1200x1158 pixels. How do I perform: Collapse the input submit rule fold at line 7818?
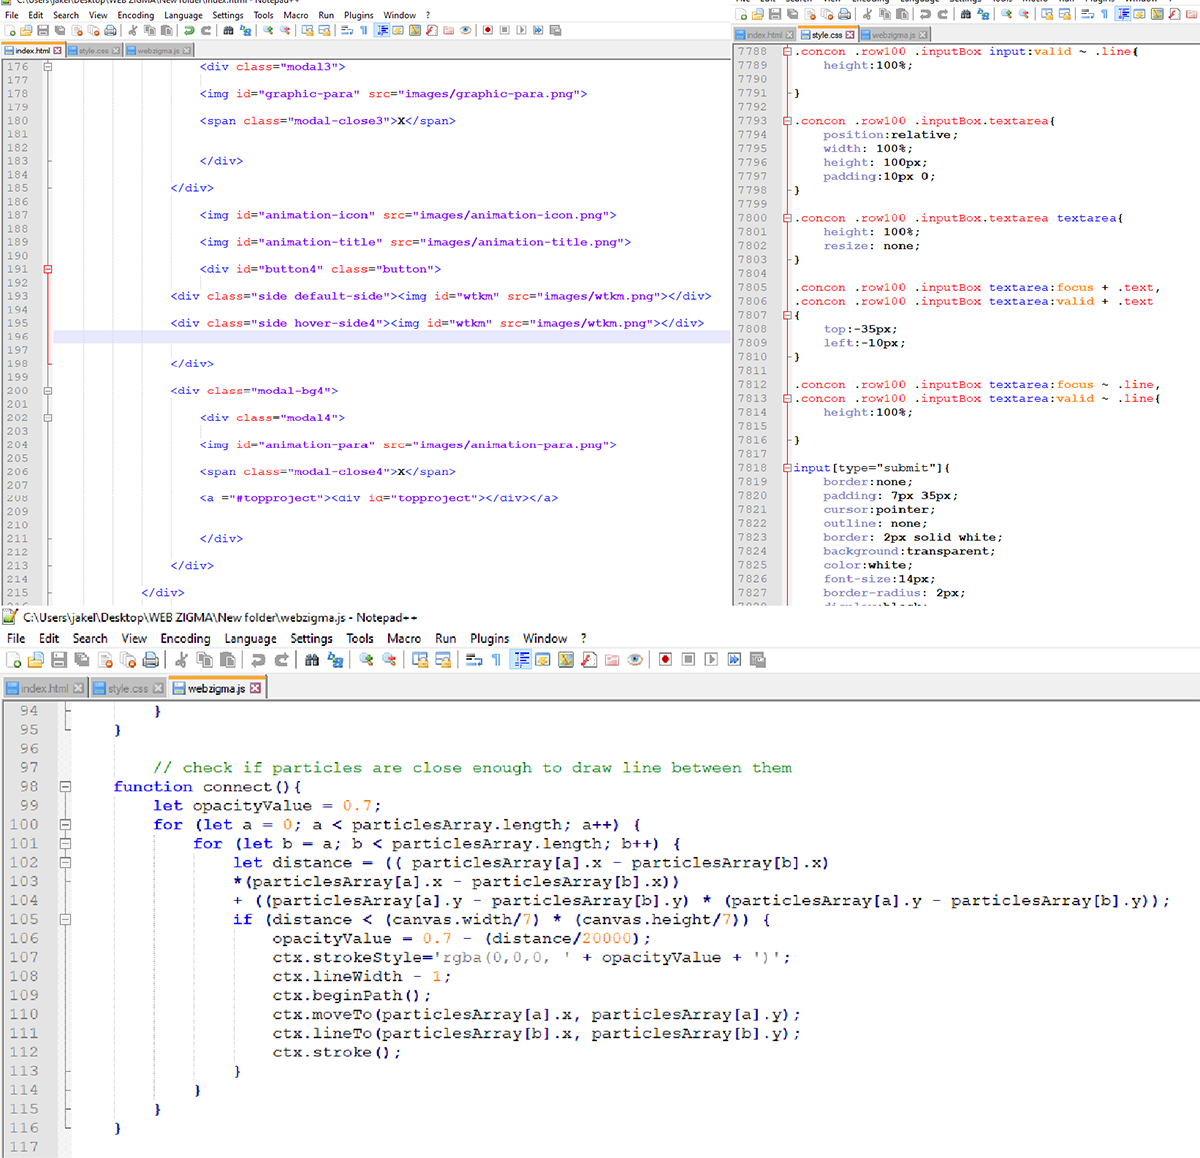coord(787,468)
